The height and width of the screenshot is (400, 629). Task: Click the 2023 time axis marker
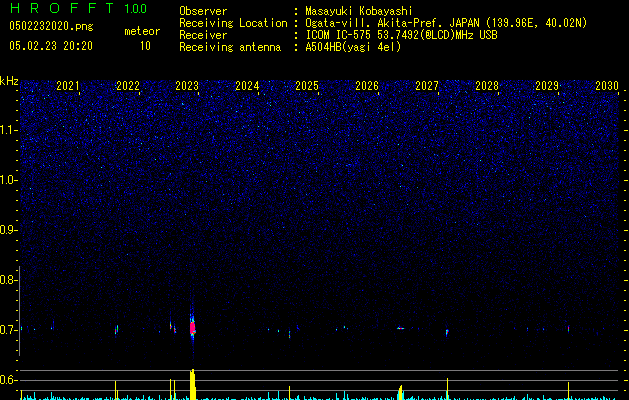tap(187, 86)
